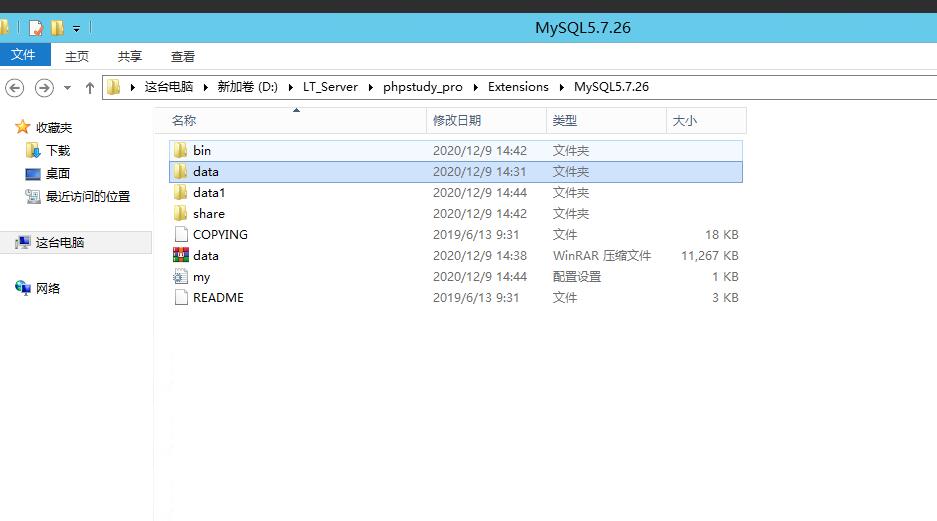Click phpstudy_pro in the address path

[422, 87]
